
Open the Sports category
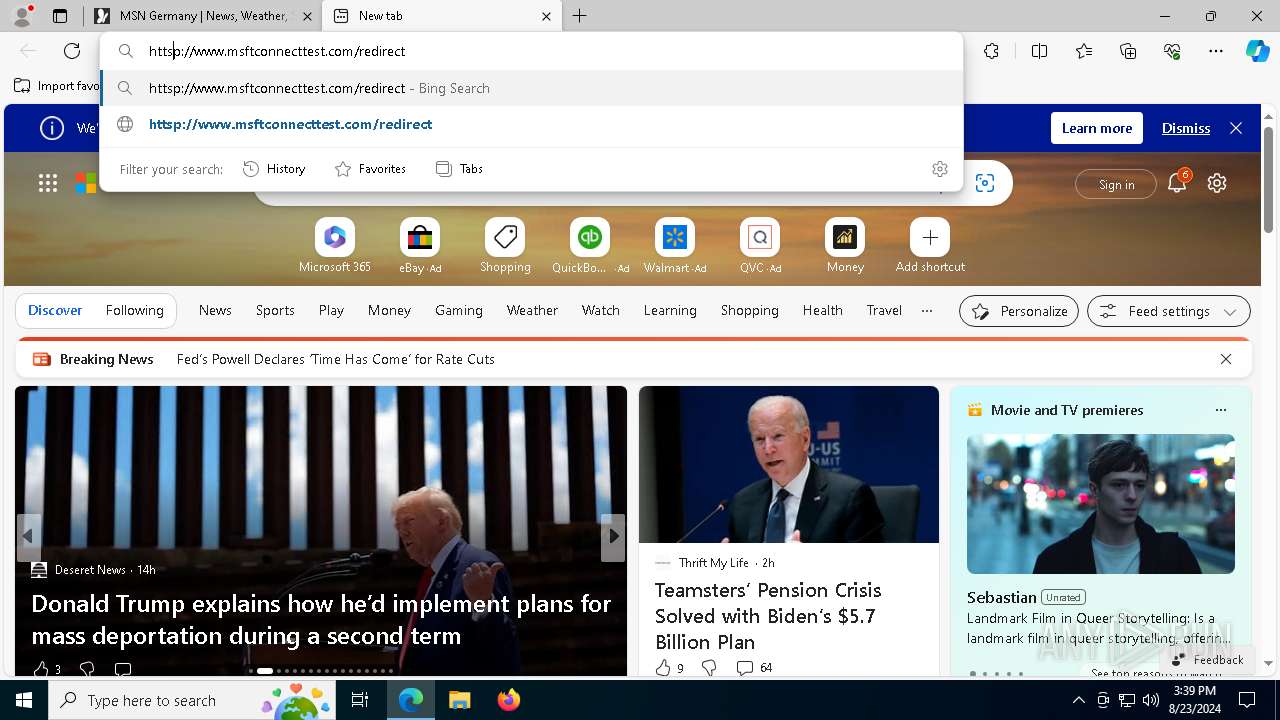click(x=275, y=311)
